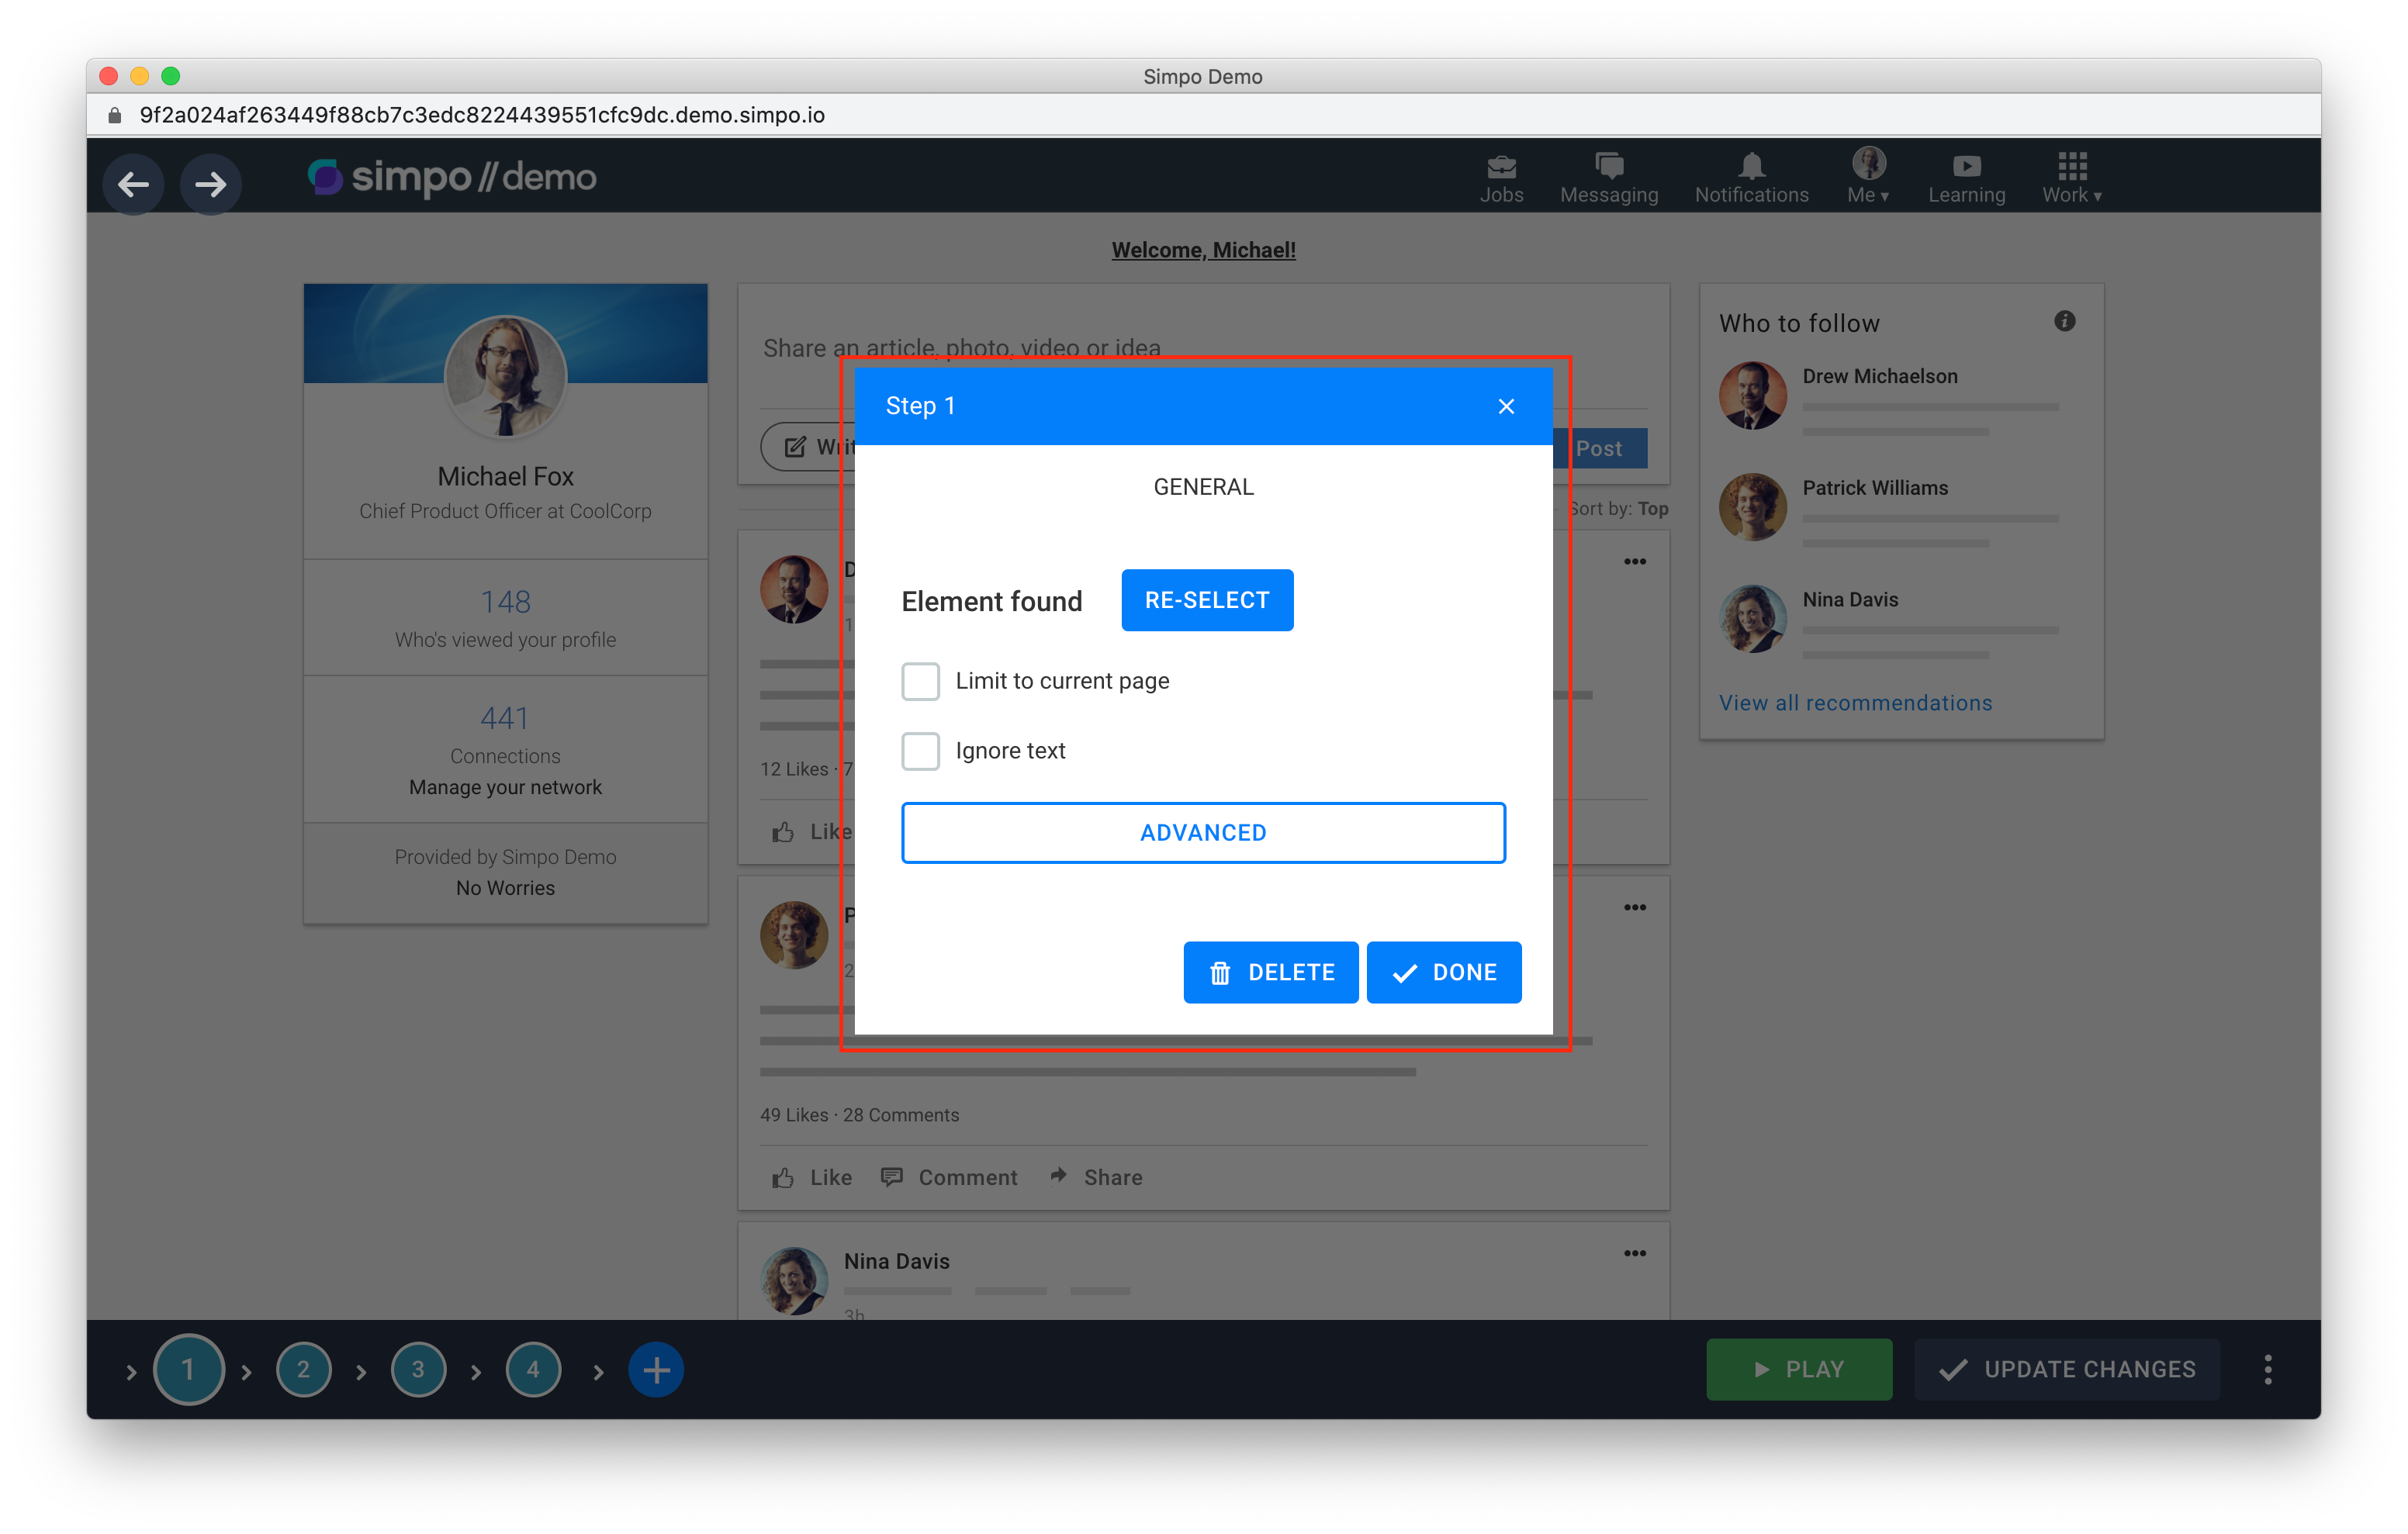Click the 441 connections count
The height and width of the screenshot is (1534, 2408).
[x=505, y=717]
